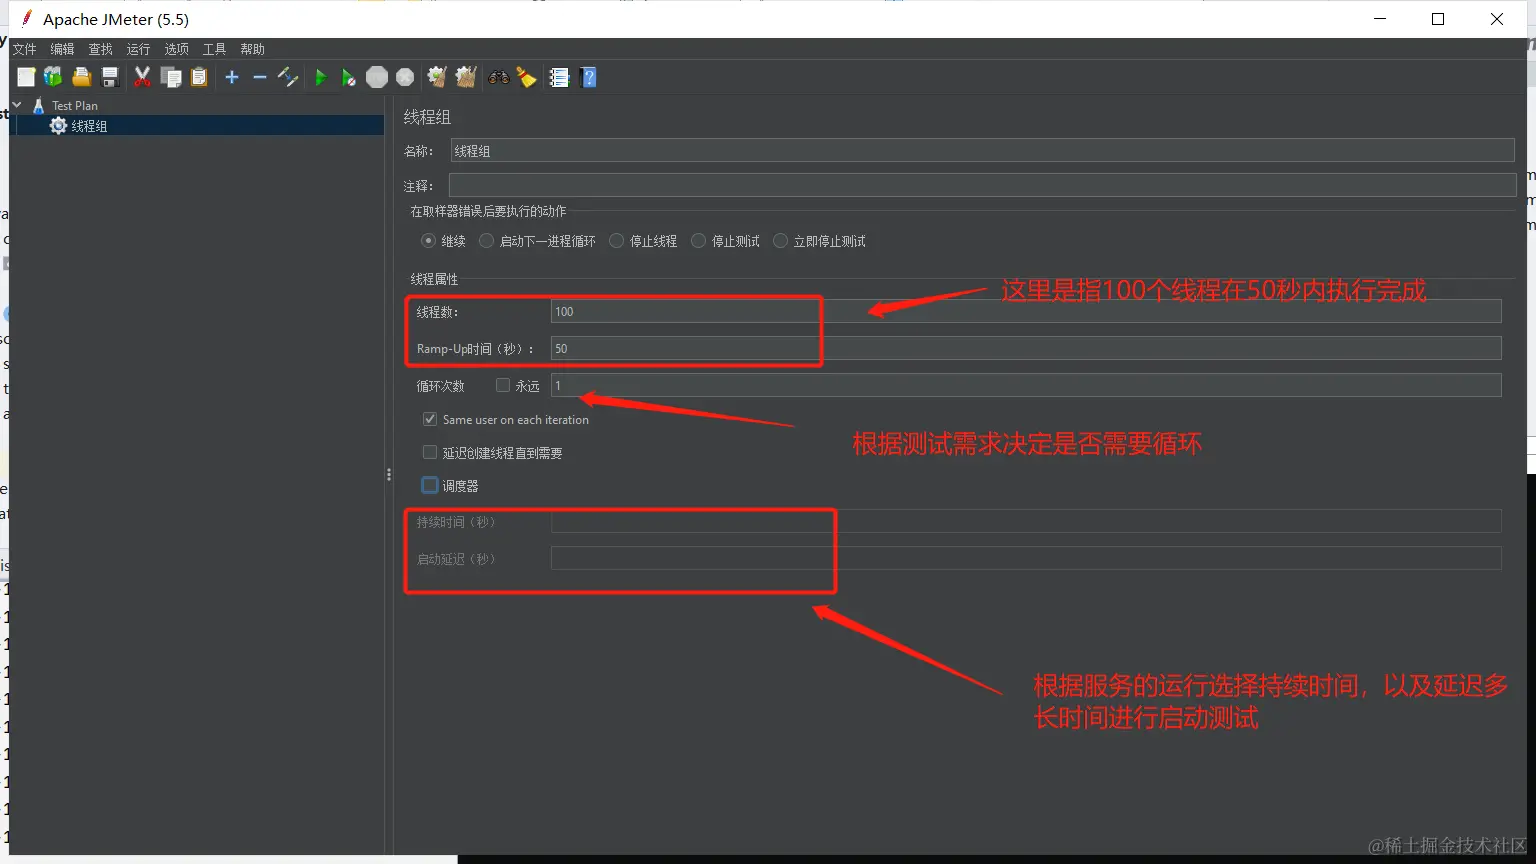The image size is (1536, 864).
Task: Uncheck Same user on each iteration
Action: [x=430, y=419]
